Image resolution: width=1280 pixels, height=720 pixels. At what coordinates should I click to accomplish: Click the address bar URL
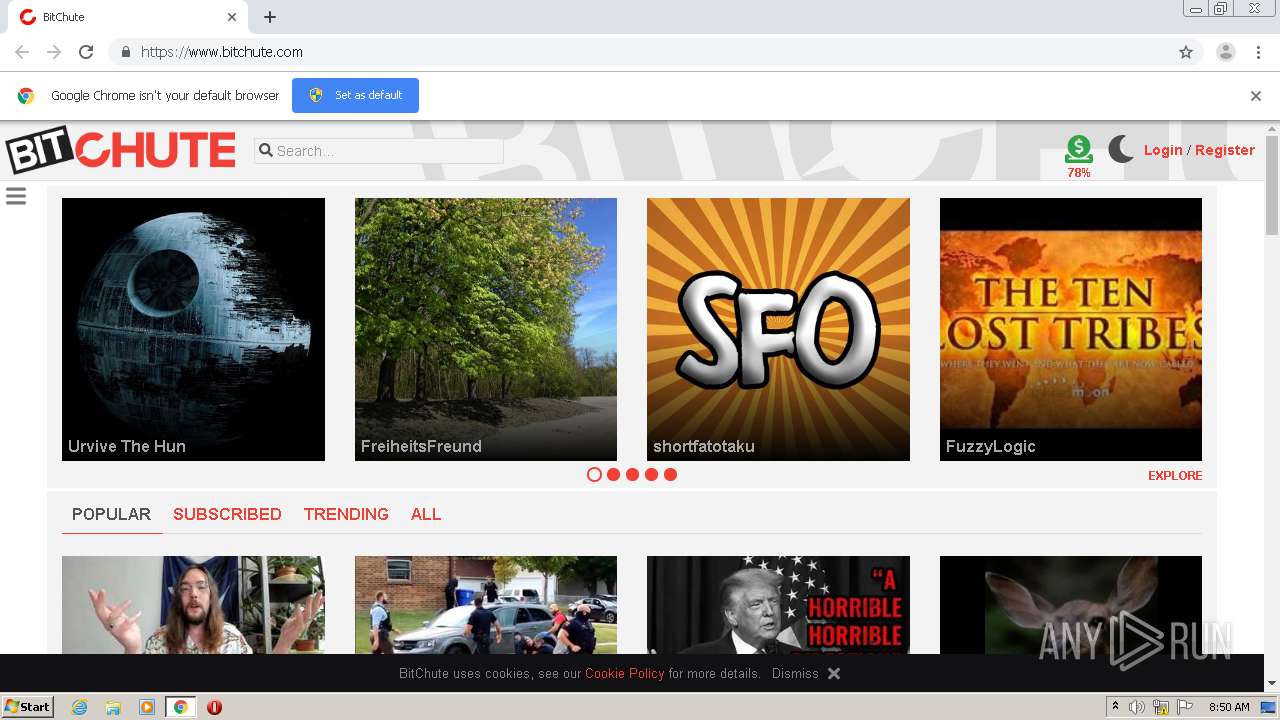[222, 52]
